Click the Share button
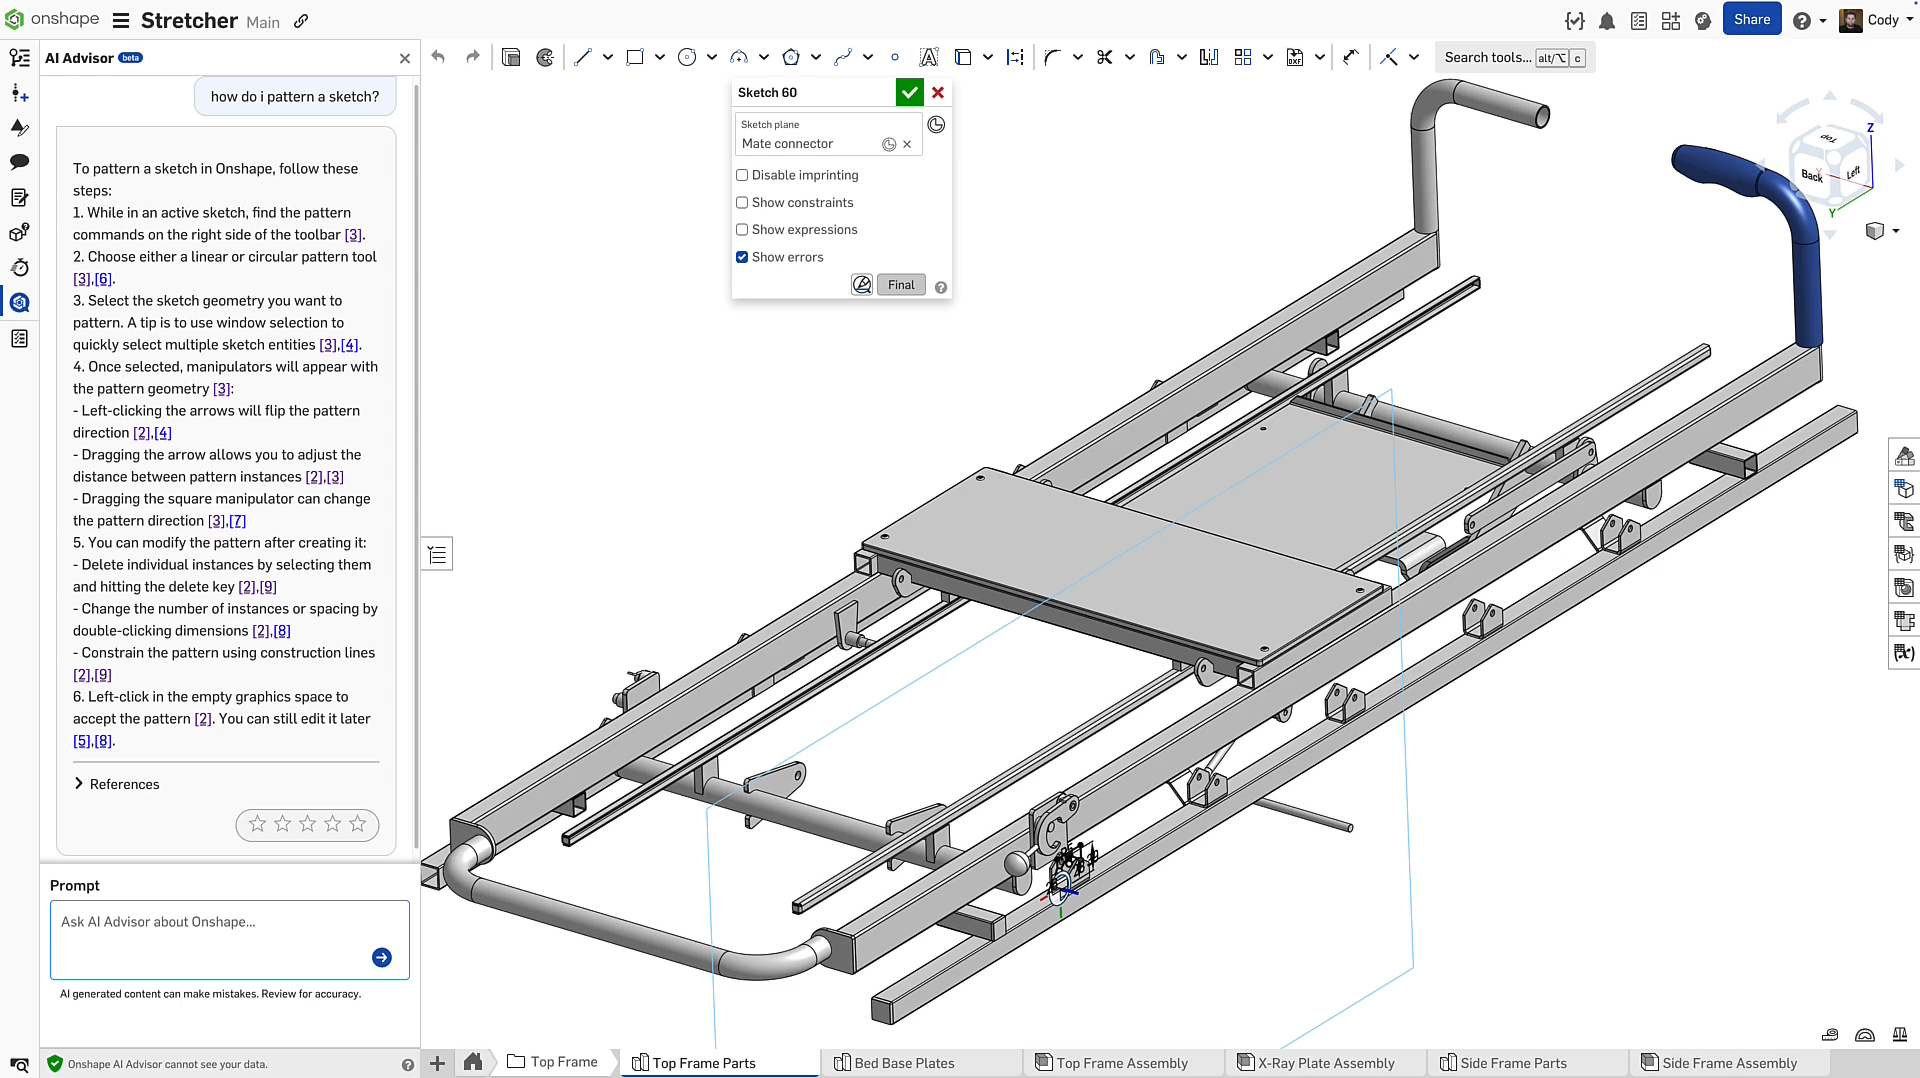This screenshot has height=1078, width=1920. (1751, 20)
